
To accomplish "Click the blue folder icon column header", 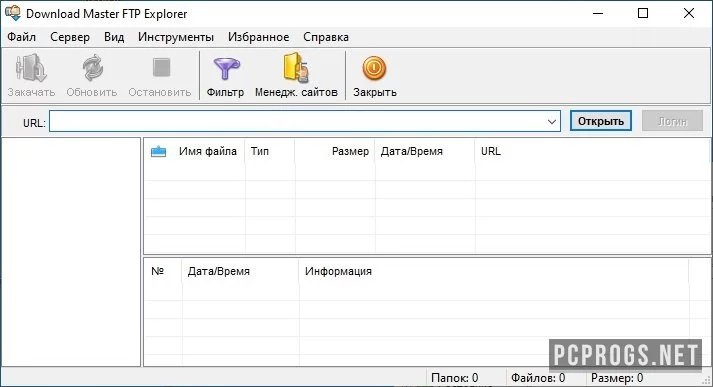I will tap(158, 151).
